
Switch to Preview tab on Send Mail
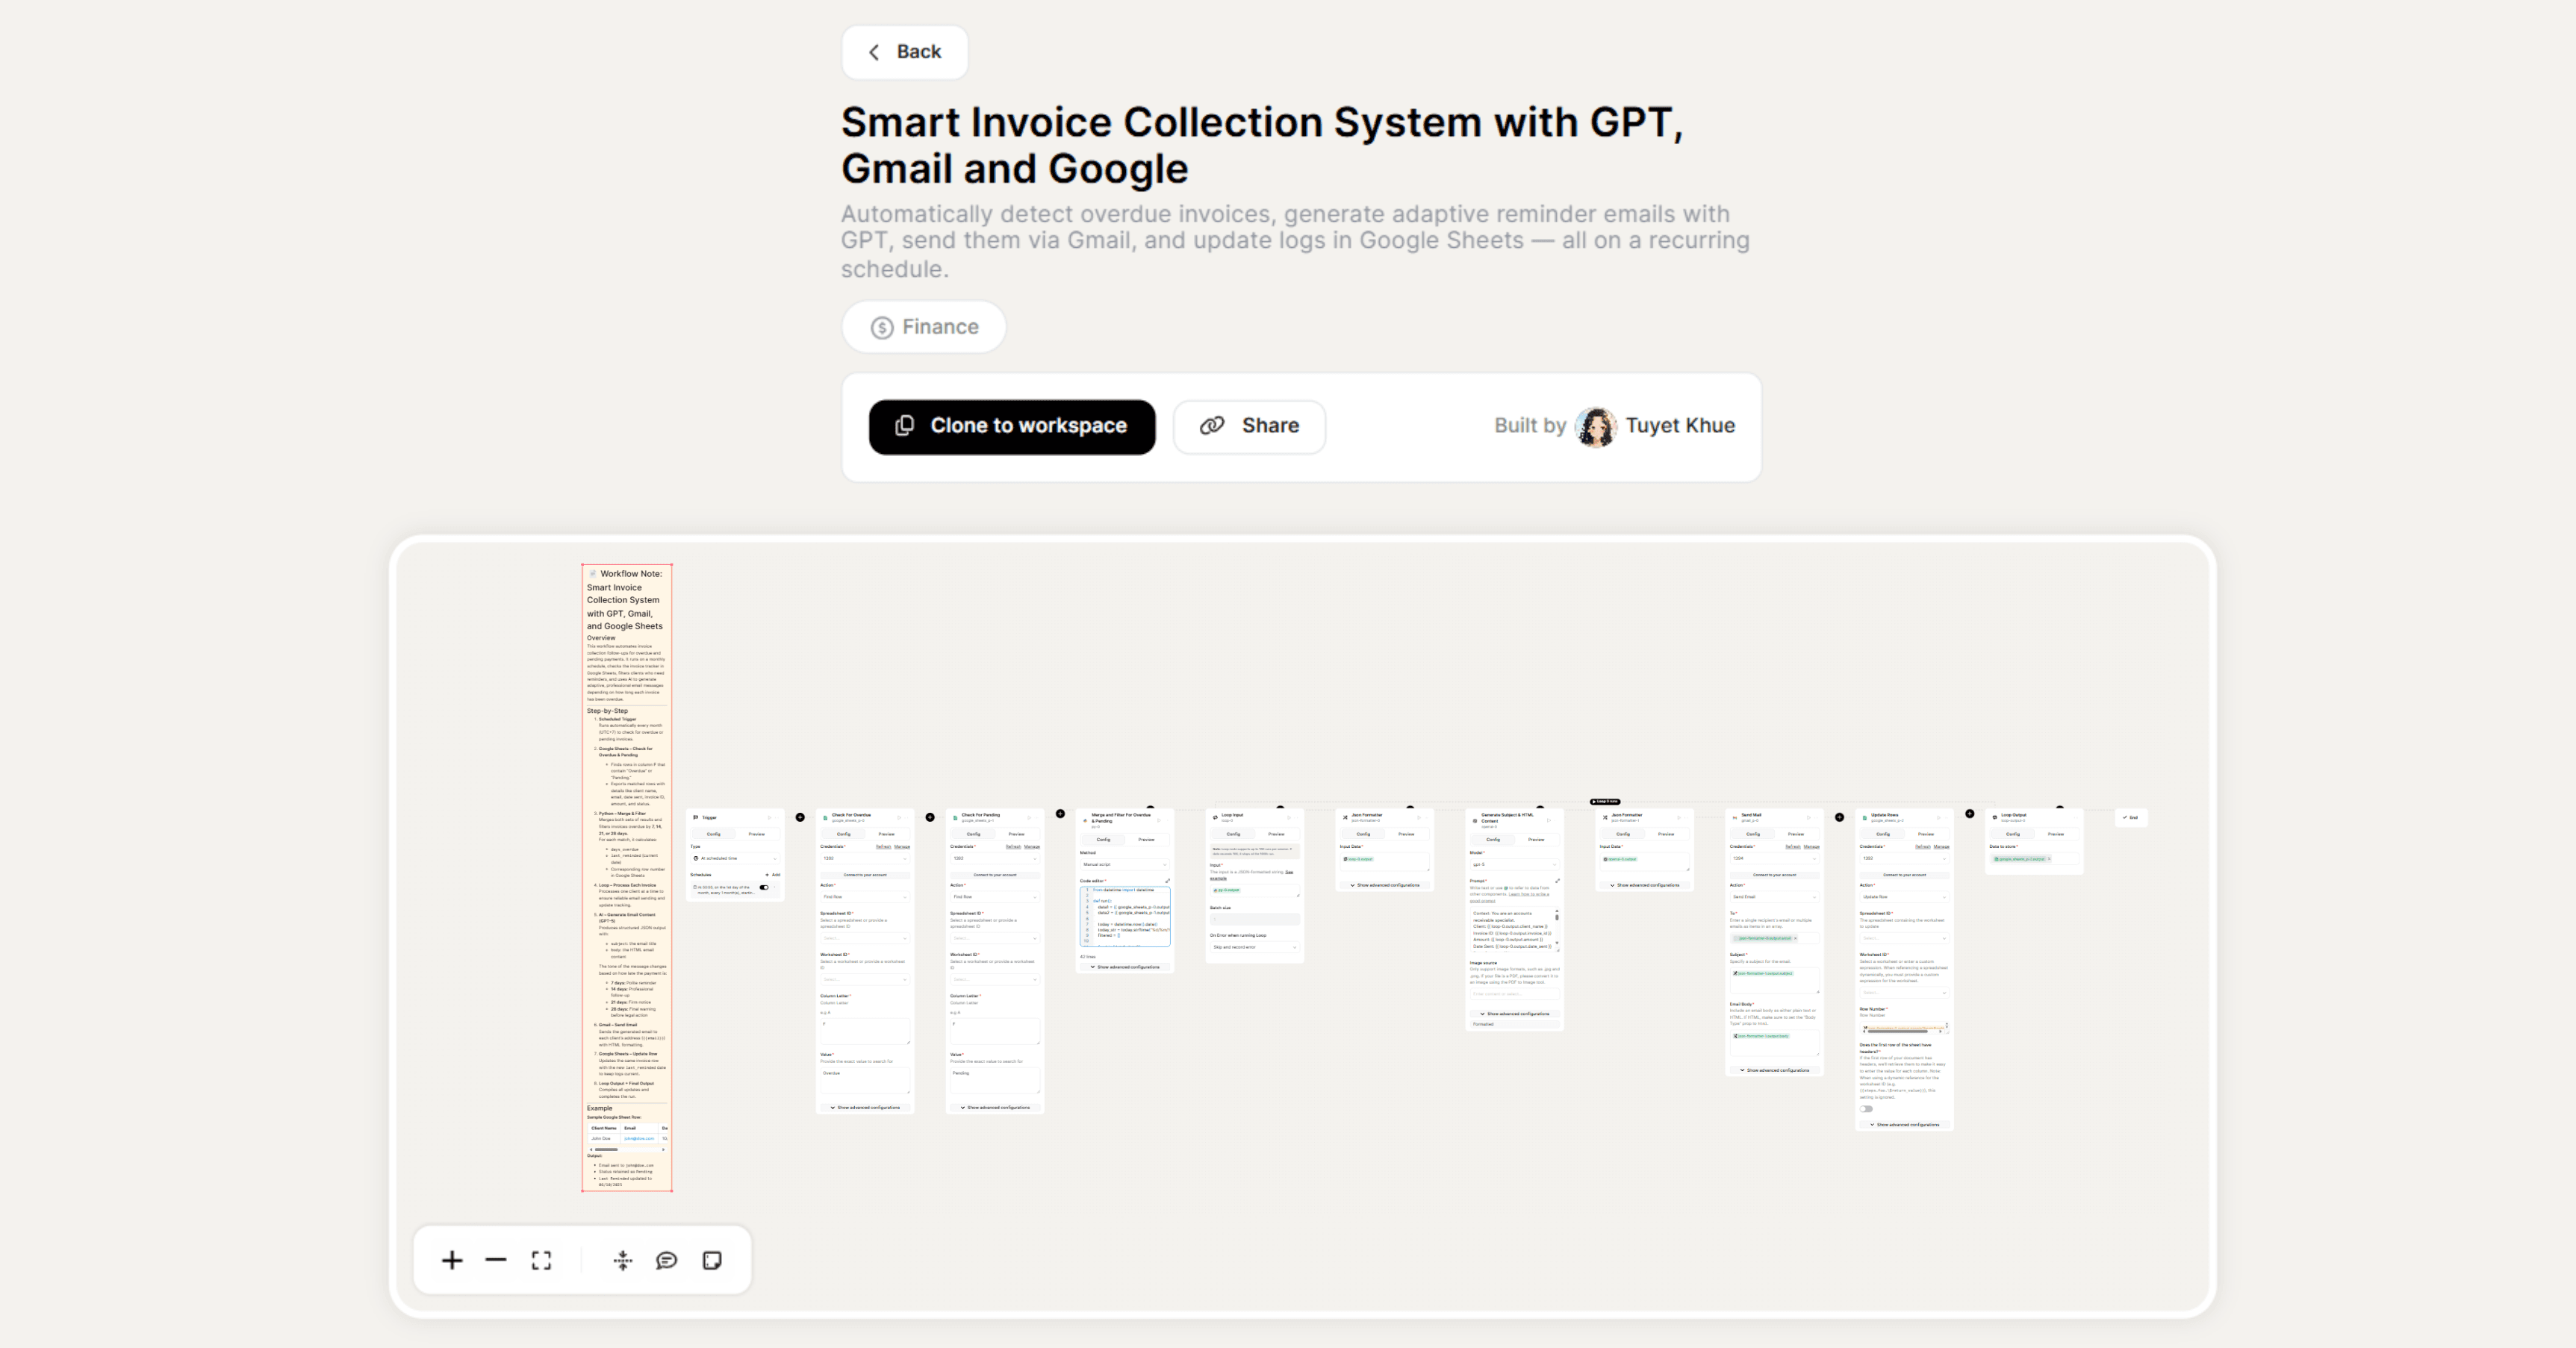1797,834
